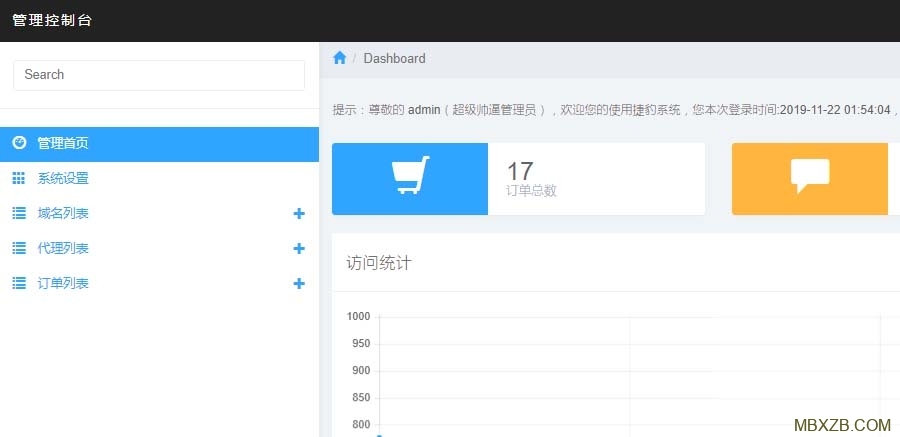Select the 代理列表 menu label
Screen dimensions: 900x437
click(63, 249)
